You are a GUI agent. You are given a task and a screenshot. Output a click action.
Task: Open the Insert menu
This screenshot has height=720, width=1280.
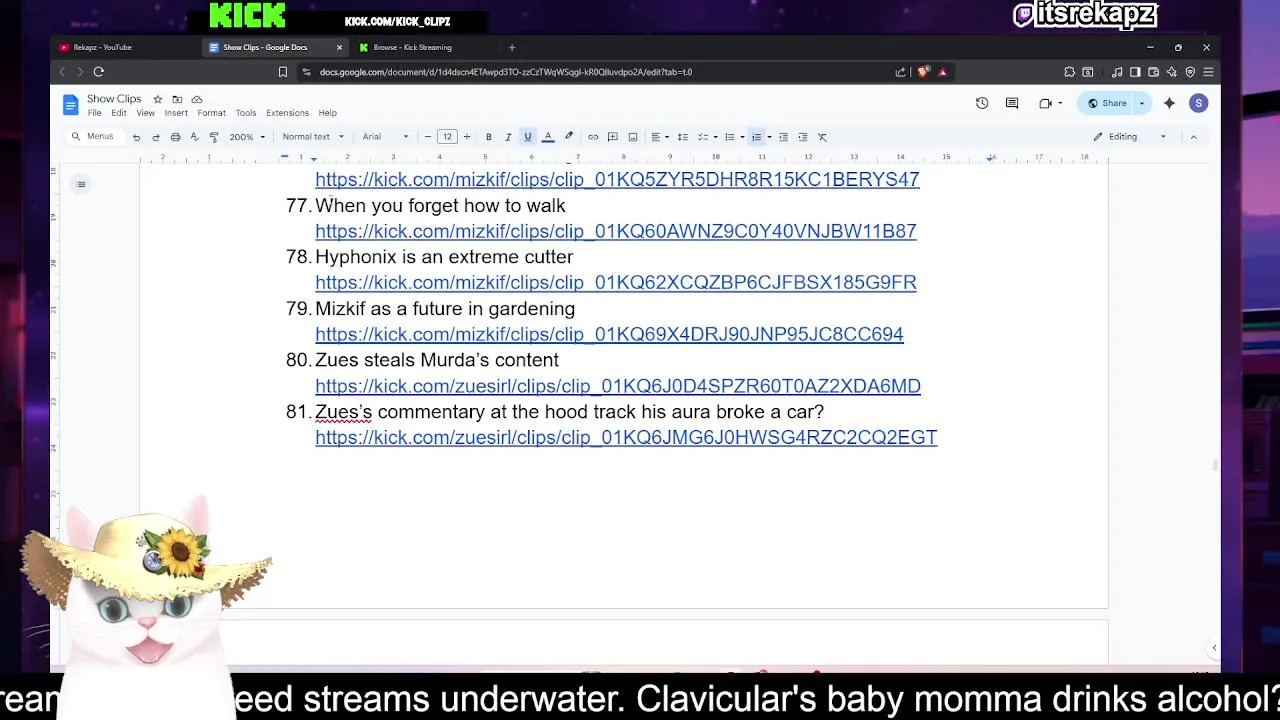pyautogui.click(x=176, y=113)
